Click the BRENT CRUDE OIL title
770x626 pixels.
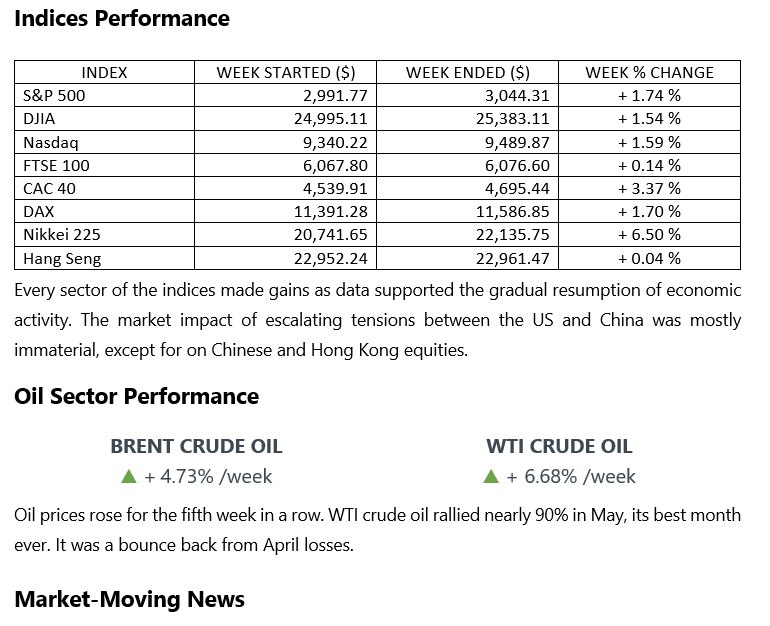tap(196, 446)
